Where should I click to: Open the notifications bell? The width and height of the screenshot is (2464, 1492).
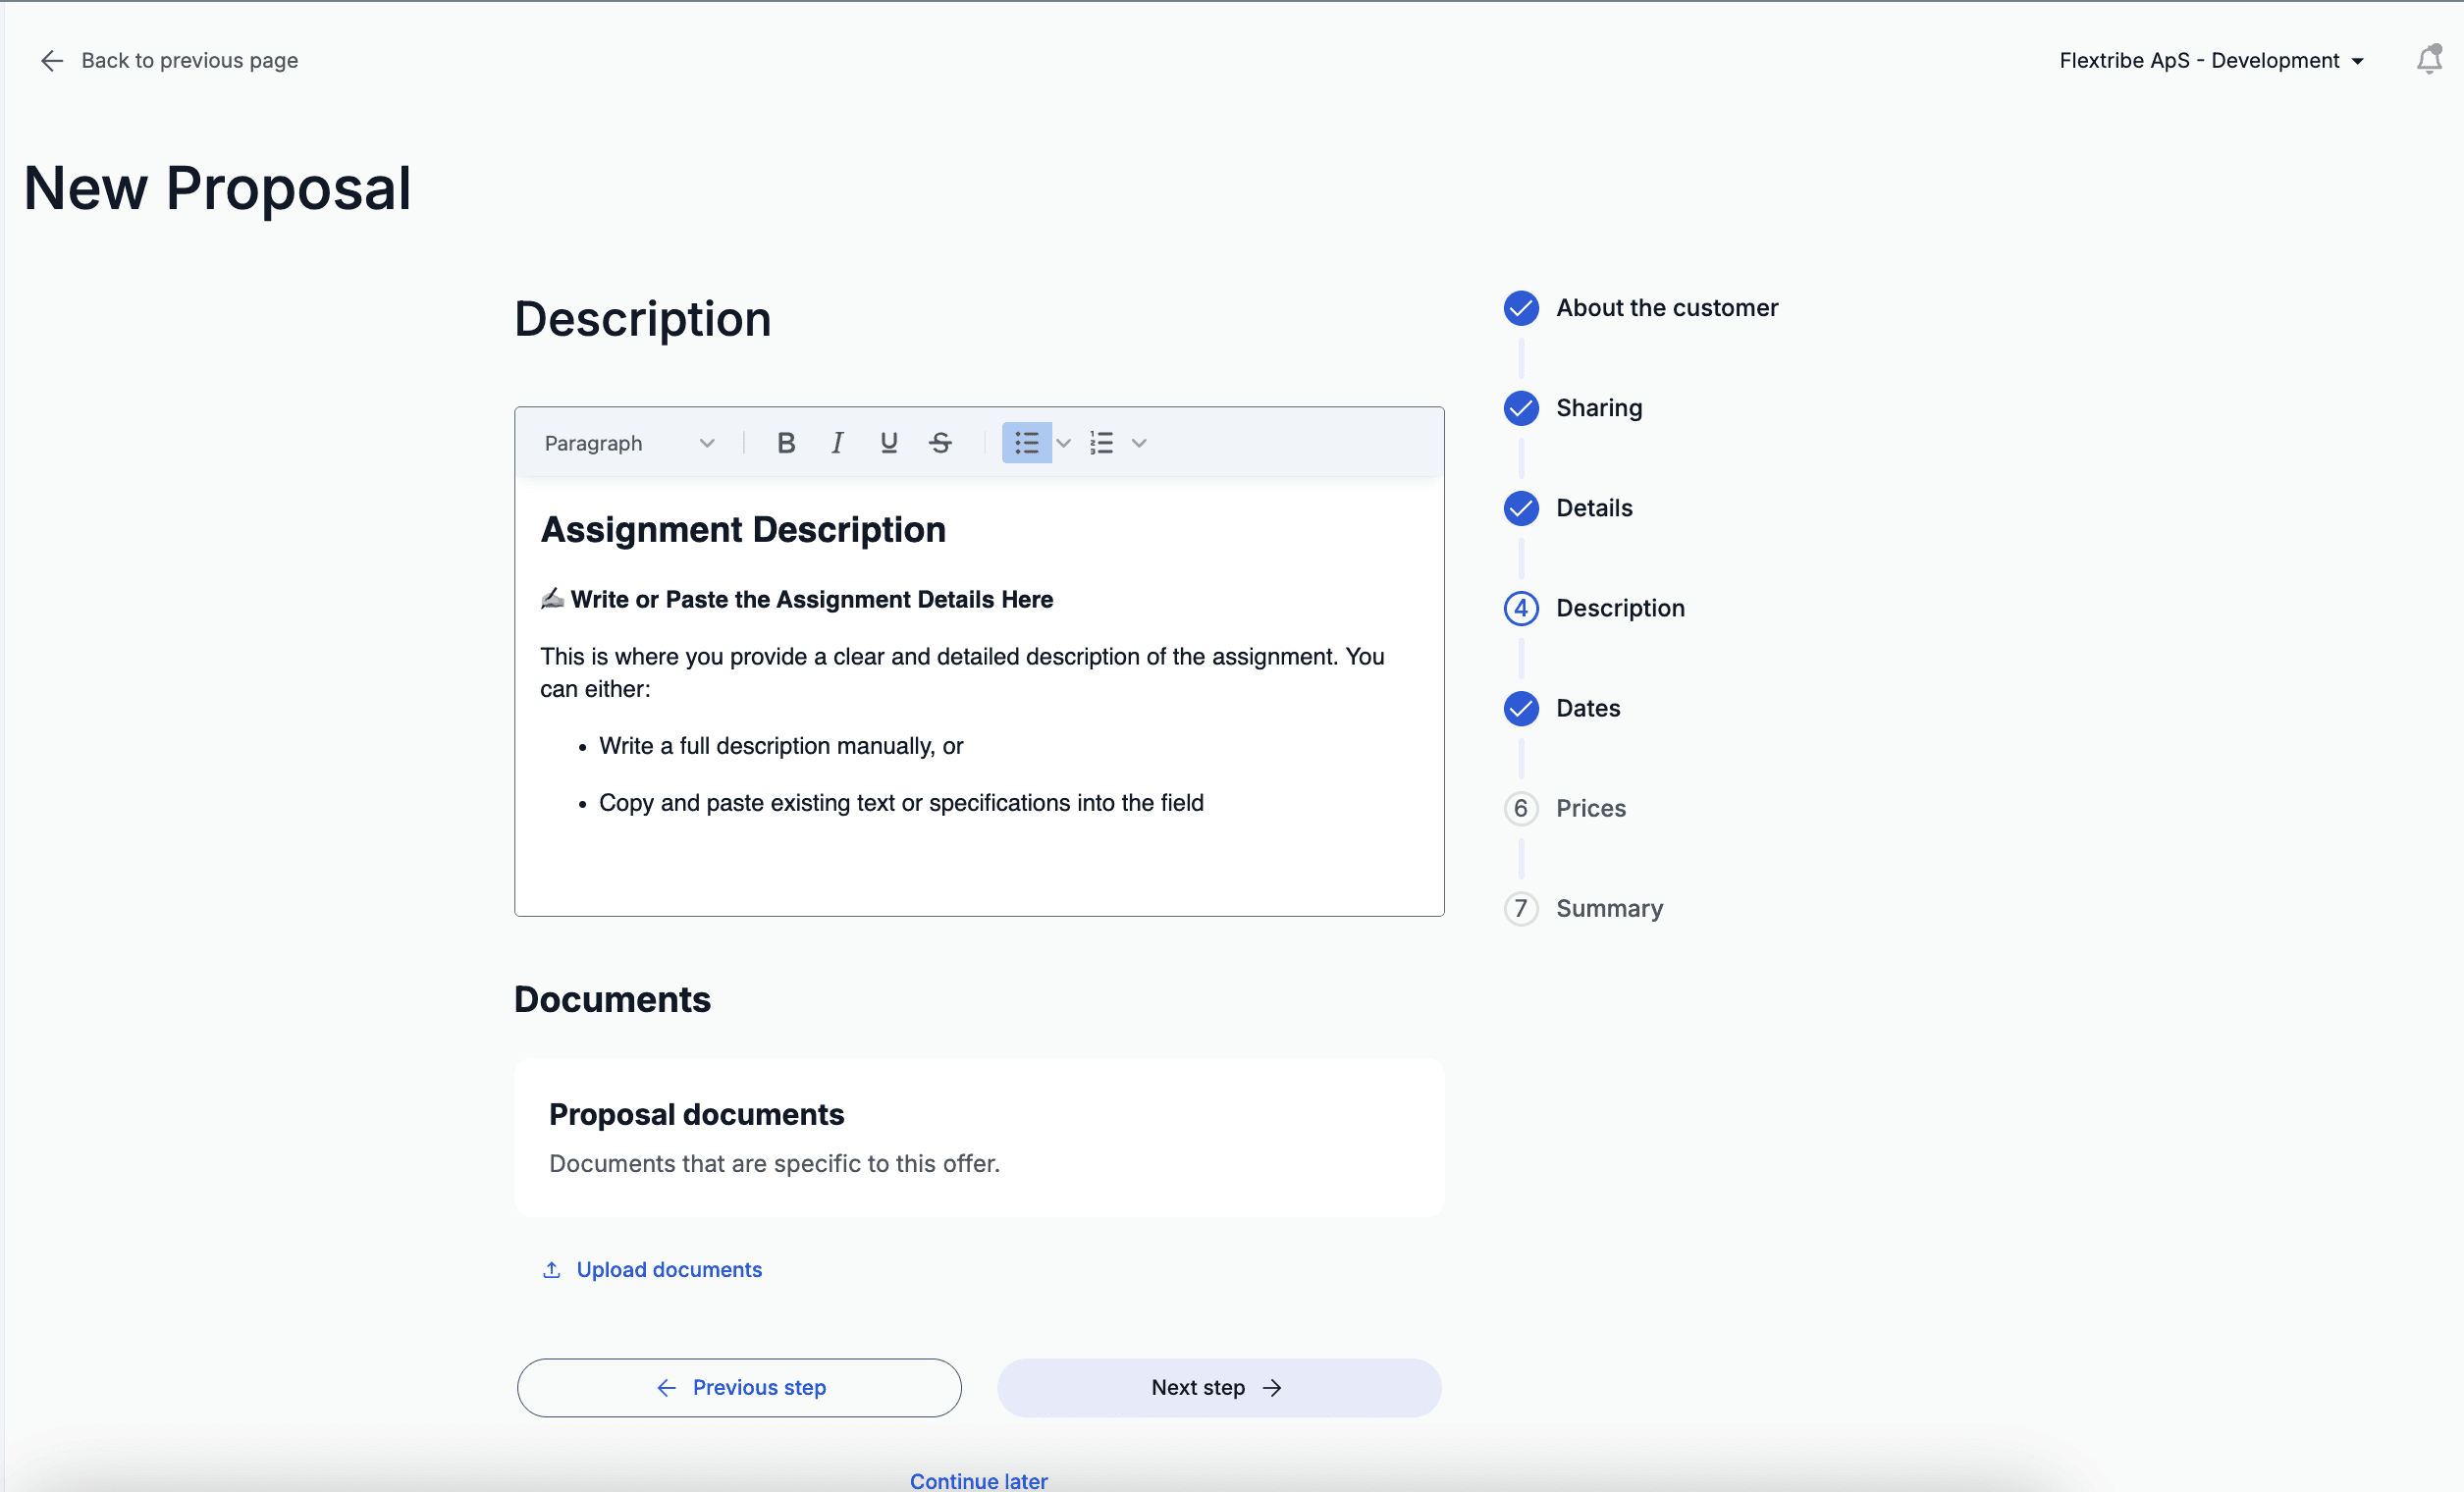pyautogui.click(x=2428, y=60)
